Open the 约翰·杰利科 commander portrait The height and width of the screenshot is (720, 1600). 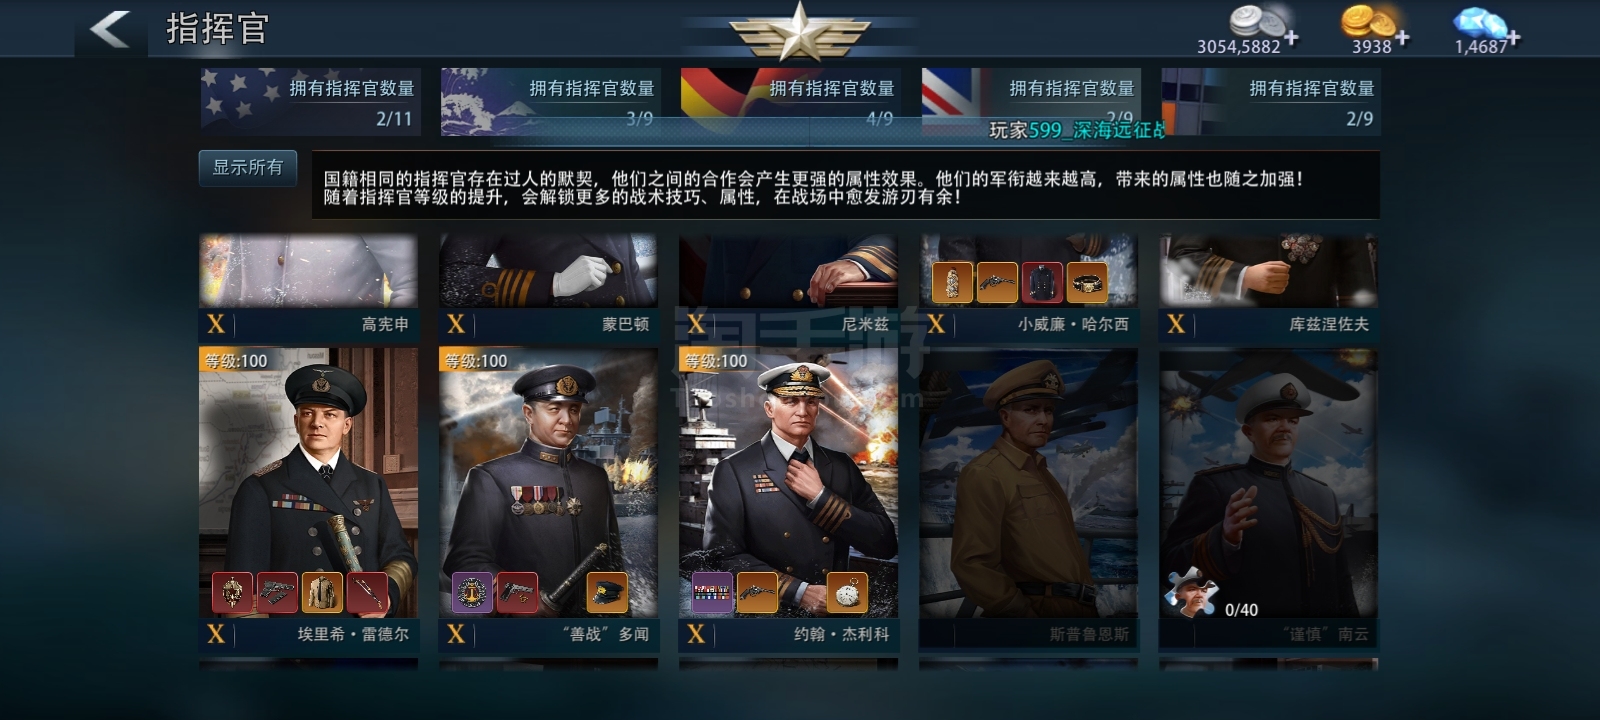788,482
